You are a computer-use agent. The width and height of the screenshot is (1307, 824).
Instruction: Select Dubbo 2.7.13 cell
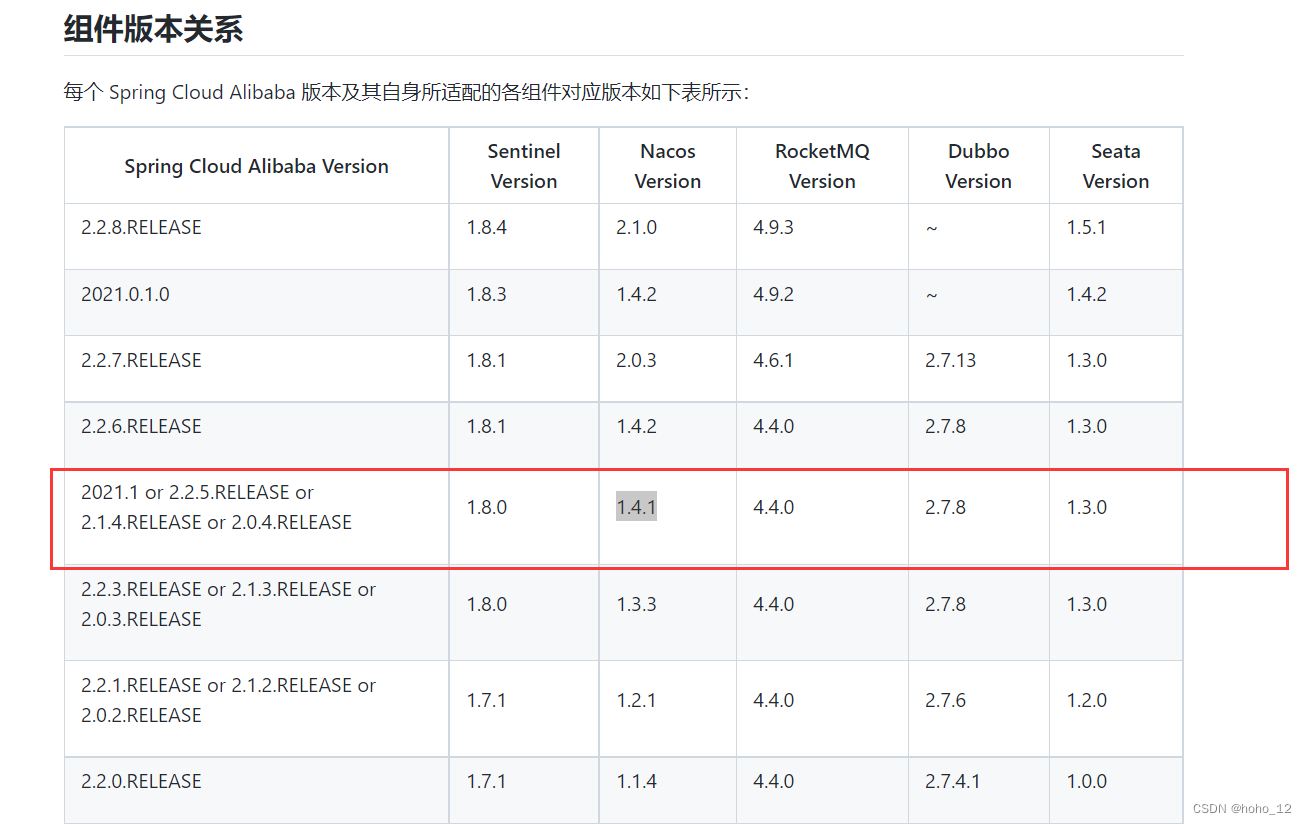click(x=979, y=369)
